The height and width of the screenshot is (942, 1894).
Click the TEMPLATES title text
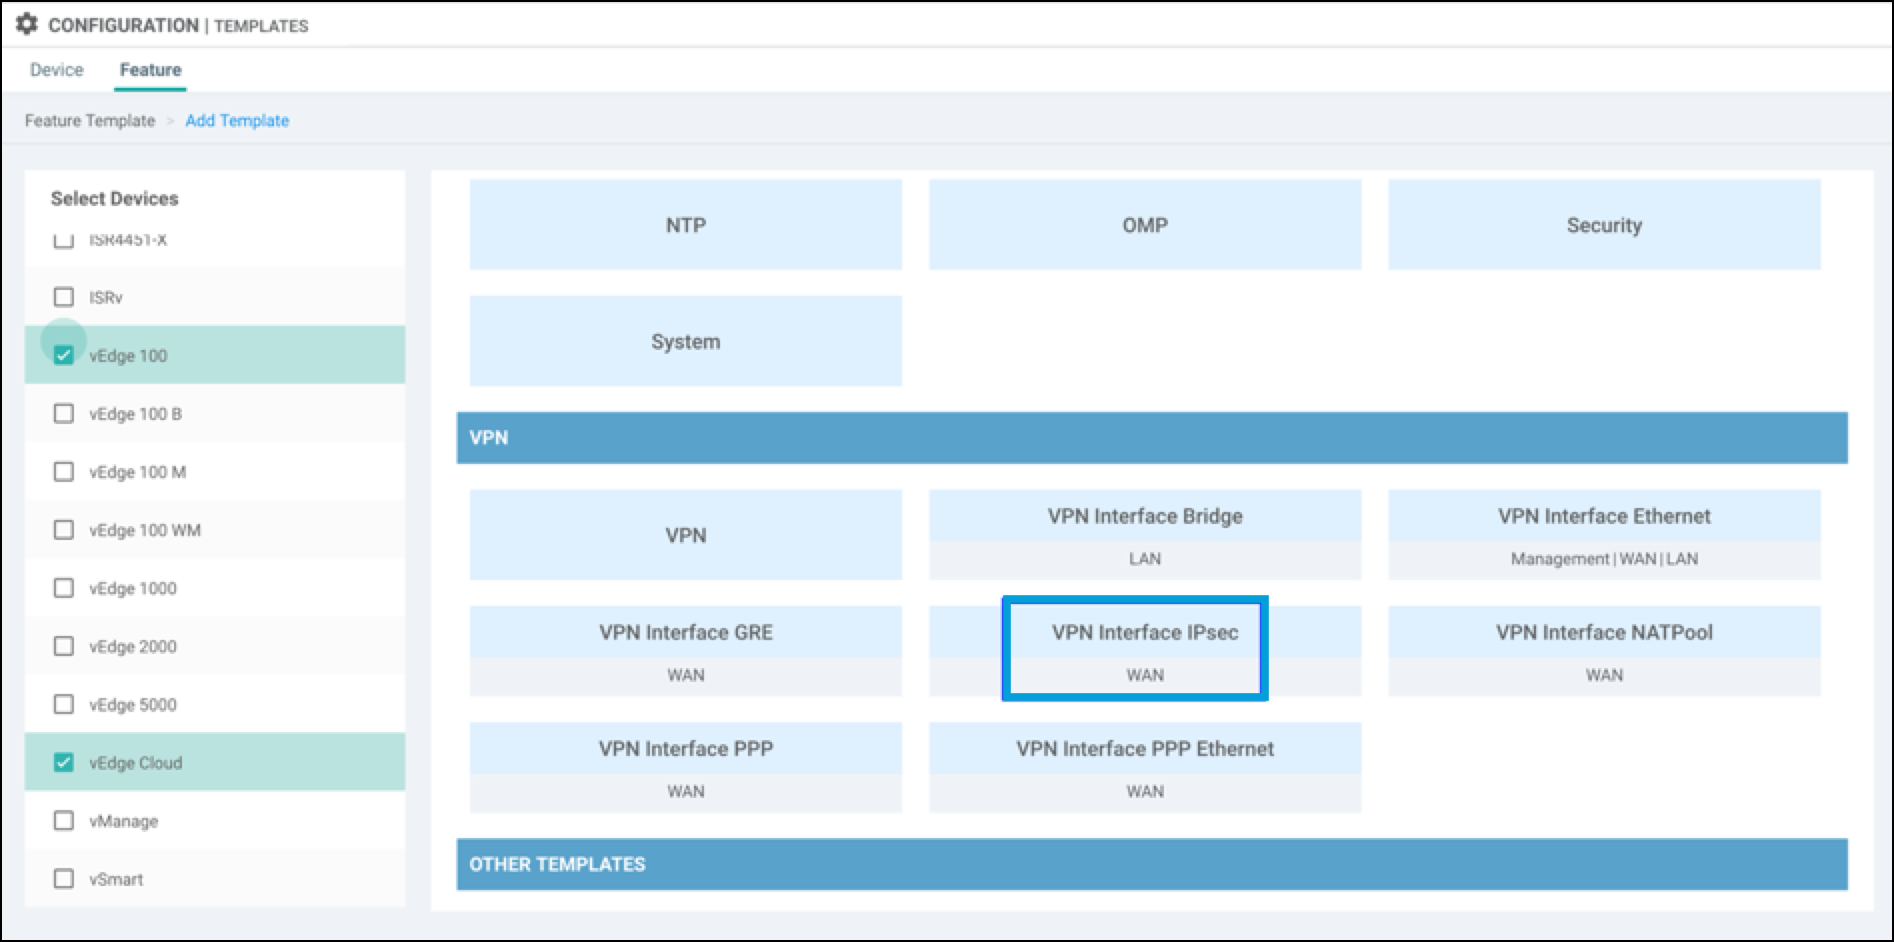[261, 26]
